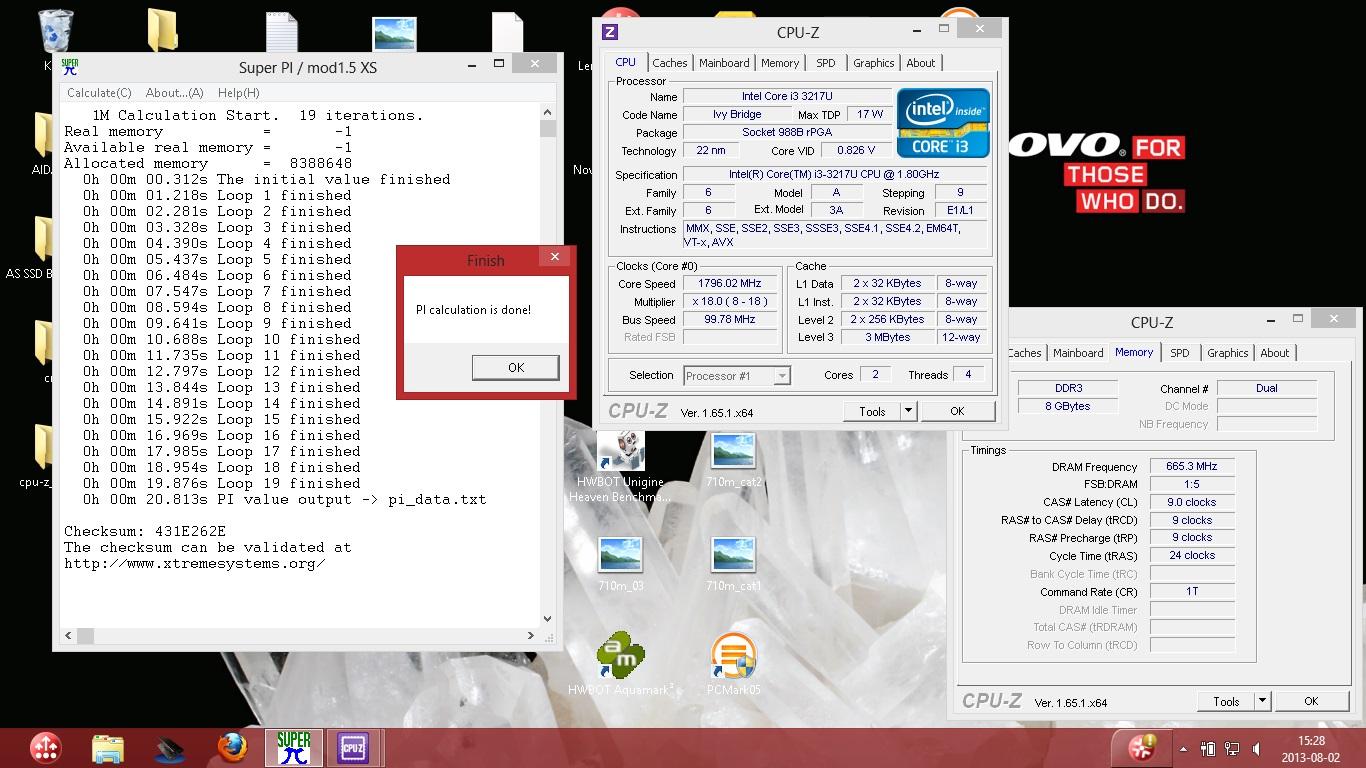Click the Tools button in front CPU-Z
1366x768 pixels.
(872, 411)
